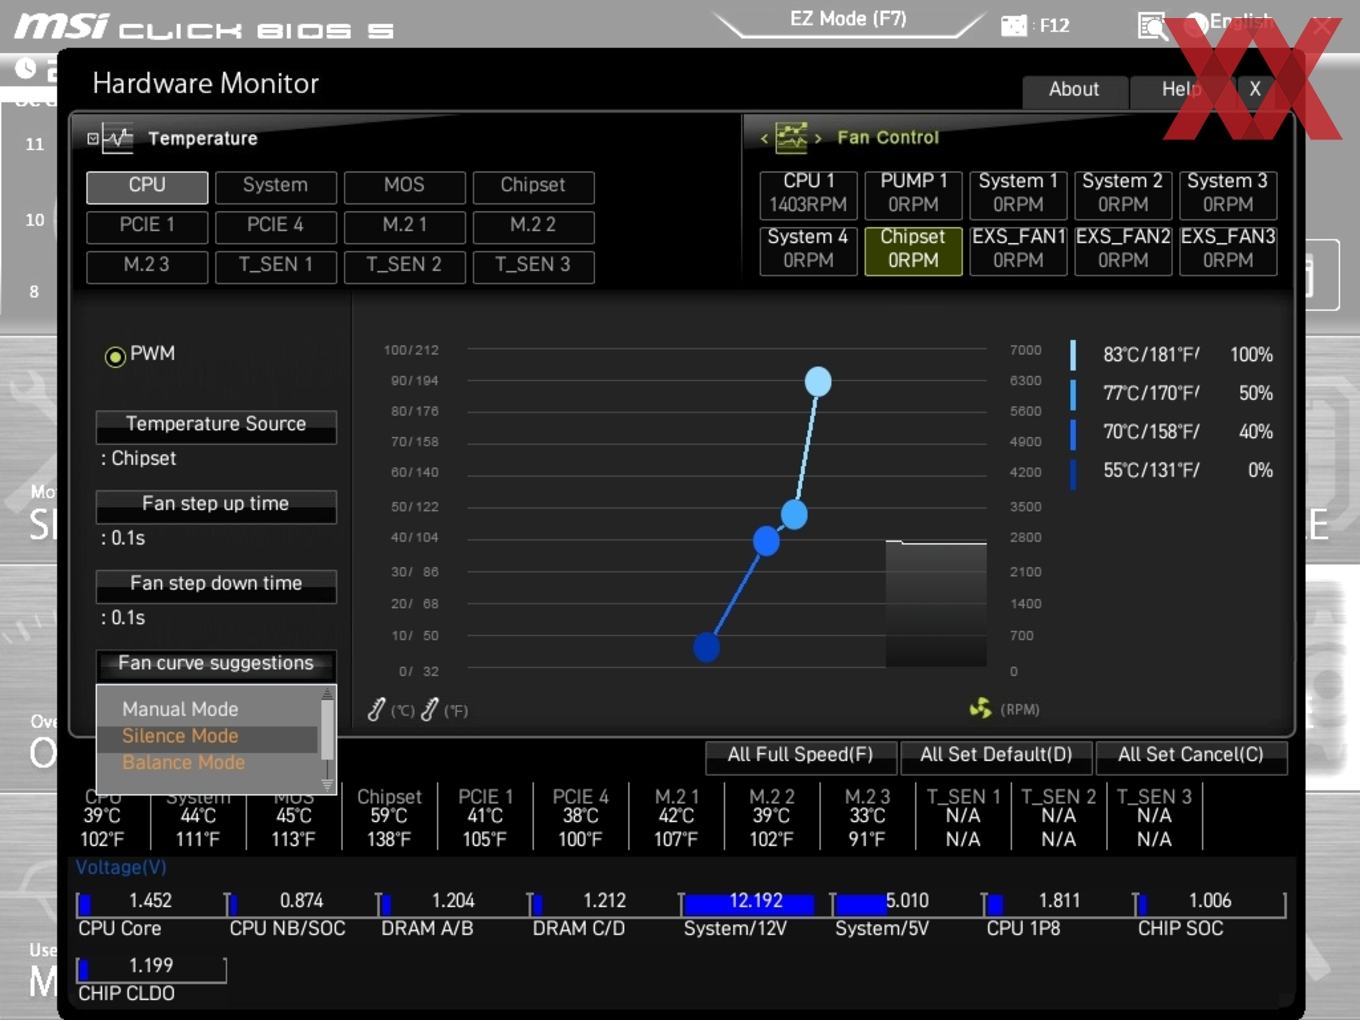Click the CPU Core voltage bar

(x=151, y=904)
